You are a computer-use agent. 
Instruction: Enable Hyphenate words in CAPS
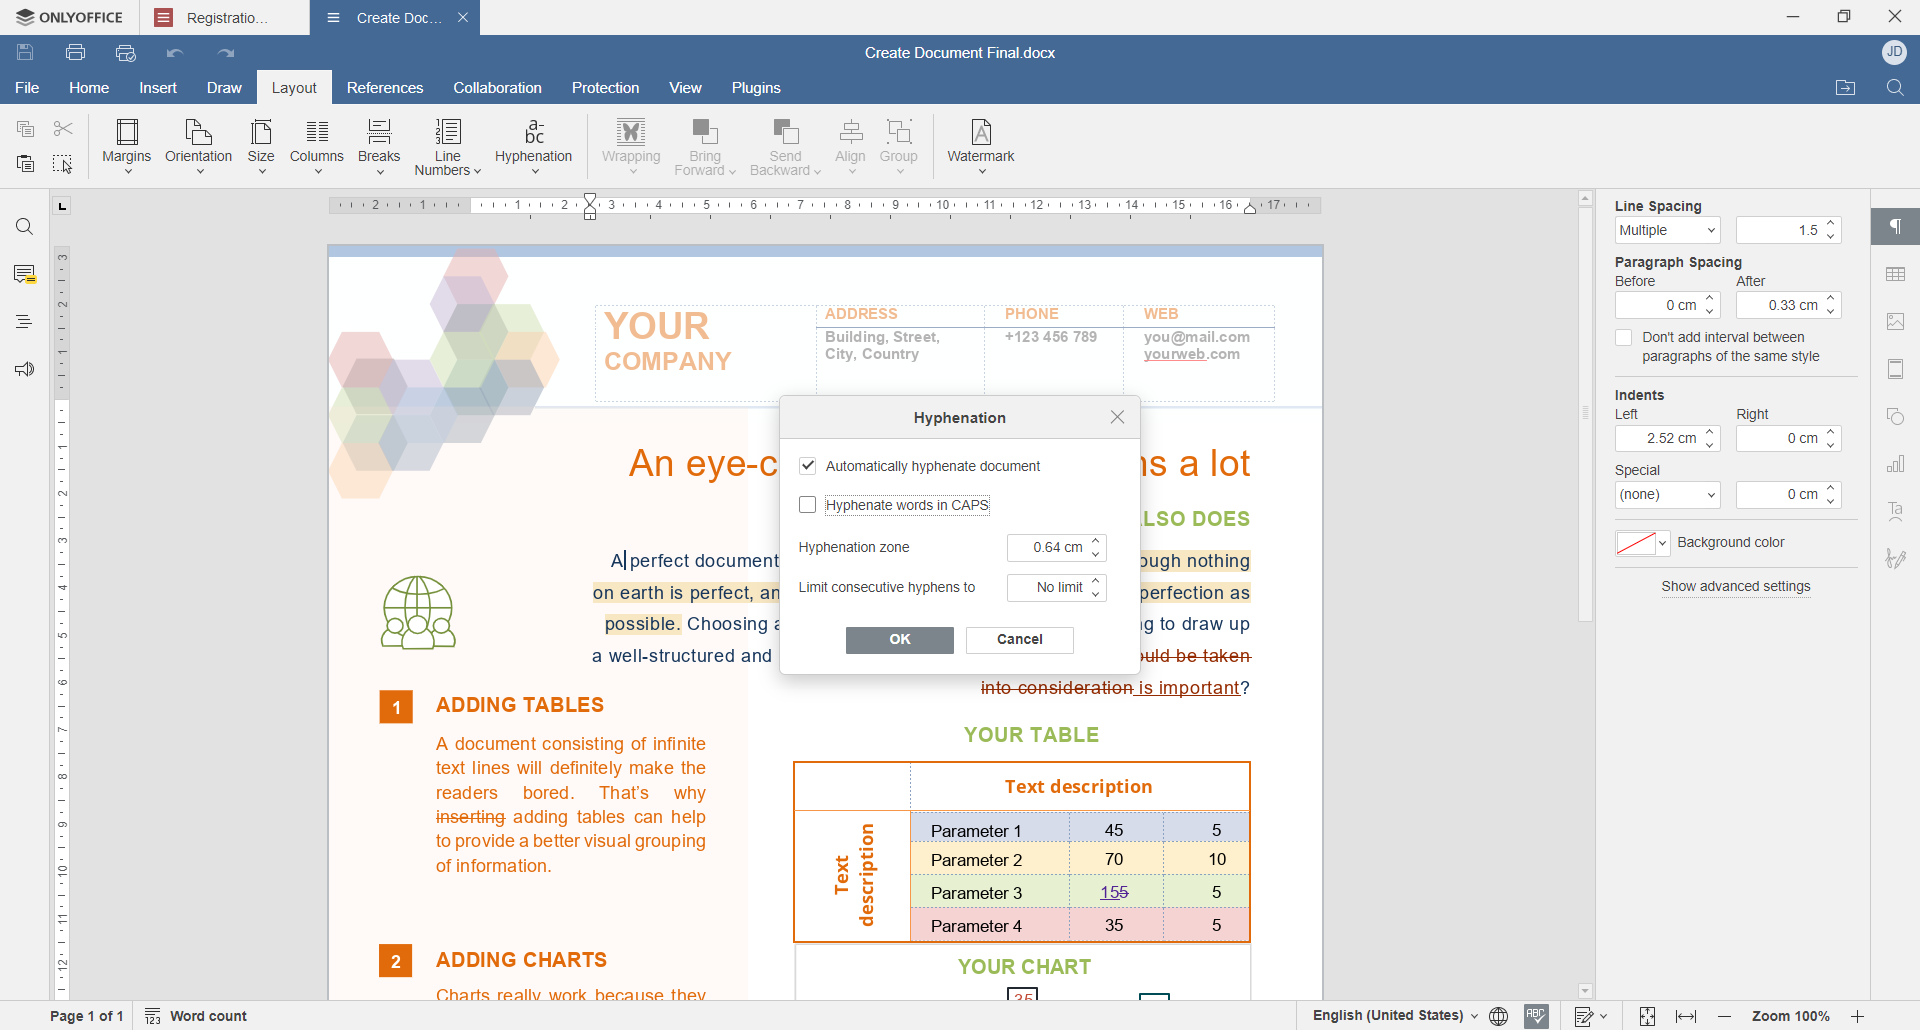pyautogui.click(x=808, y=506)
